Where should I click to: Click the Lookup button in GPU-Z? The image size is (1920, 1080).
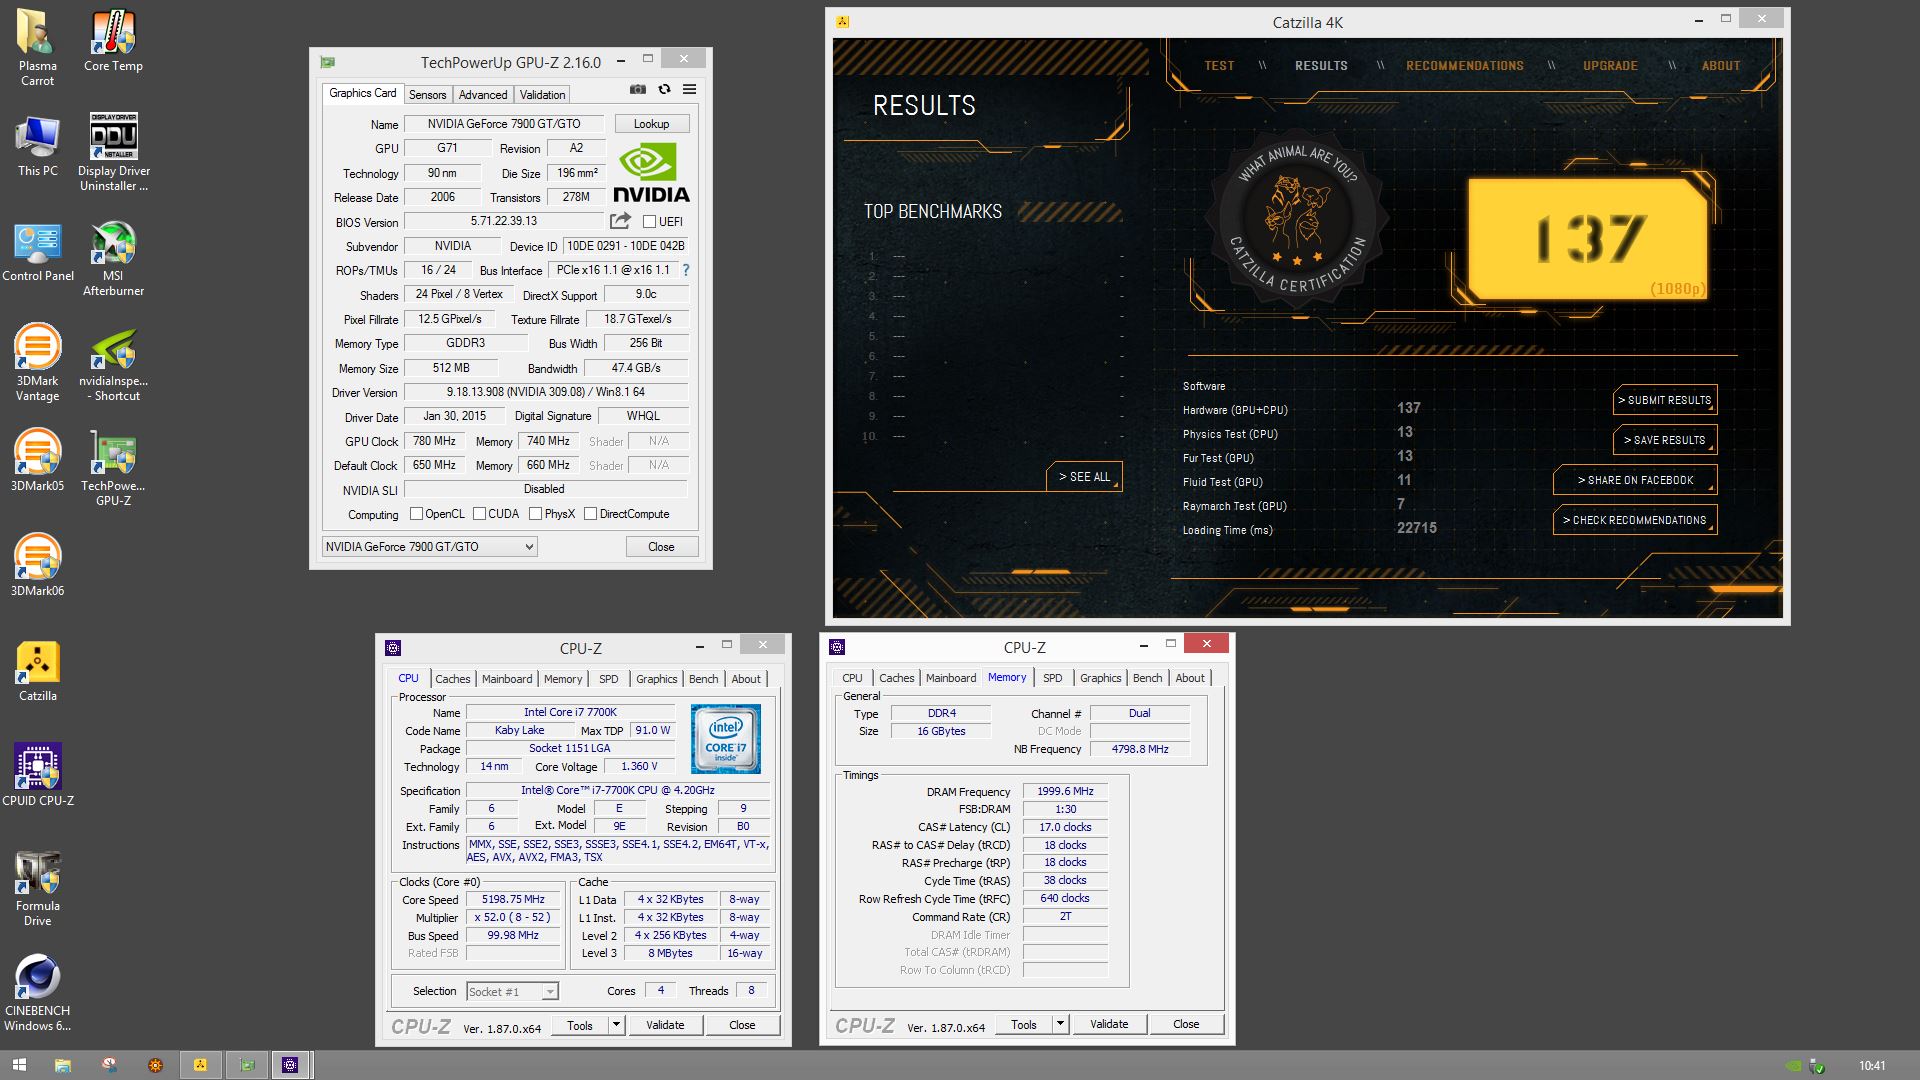651,124
